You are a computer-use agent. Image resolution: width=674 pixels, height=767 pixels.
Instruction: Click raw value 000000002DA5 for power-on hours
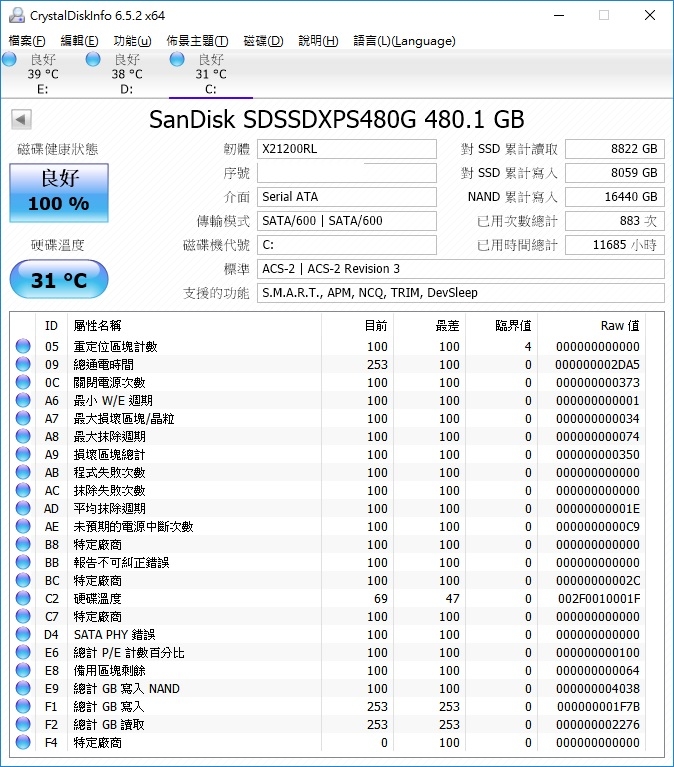[597, 364]
